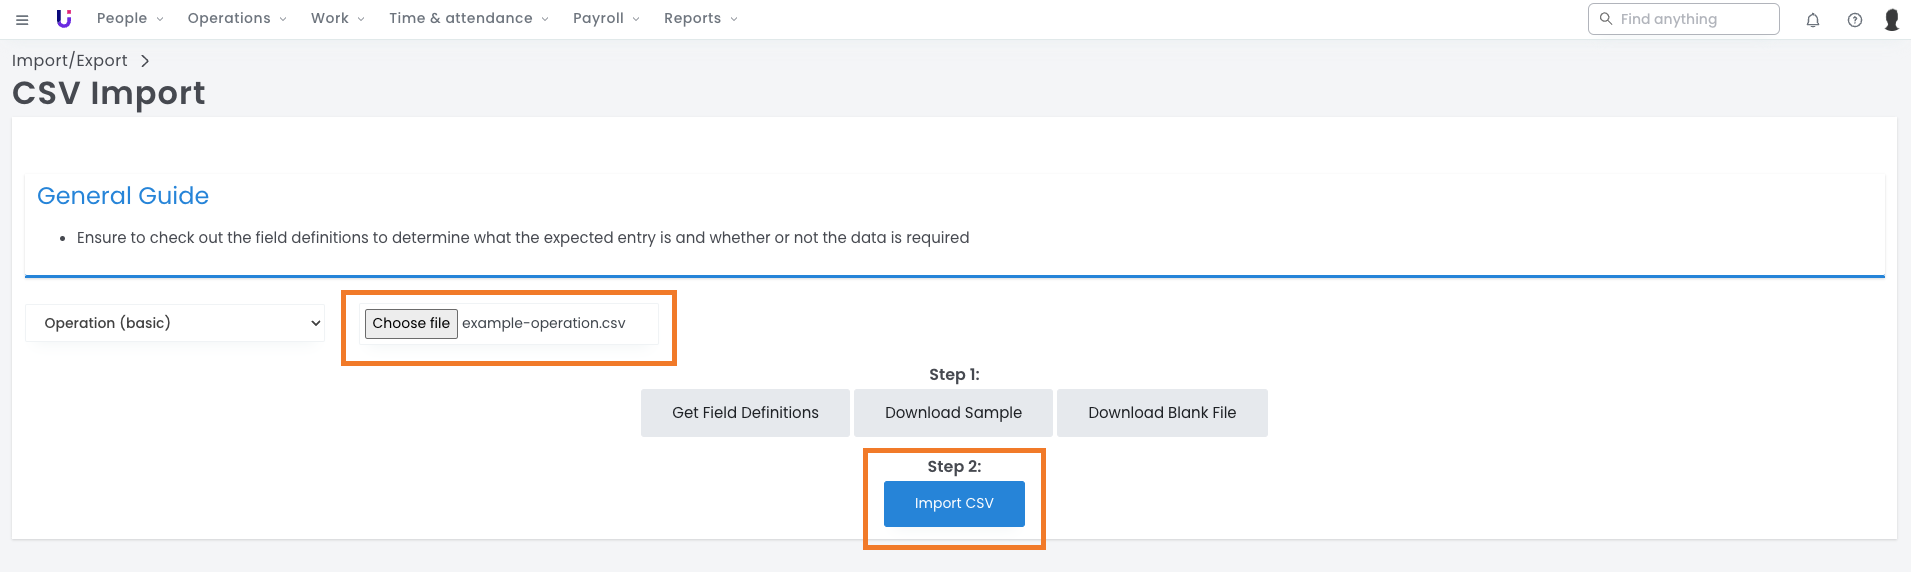Expand the Reports menu
The image size is (1911, 572).
(x=700, y=19)
